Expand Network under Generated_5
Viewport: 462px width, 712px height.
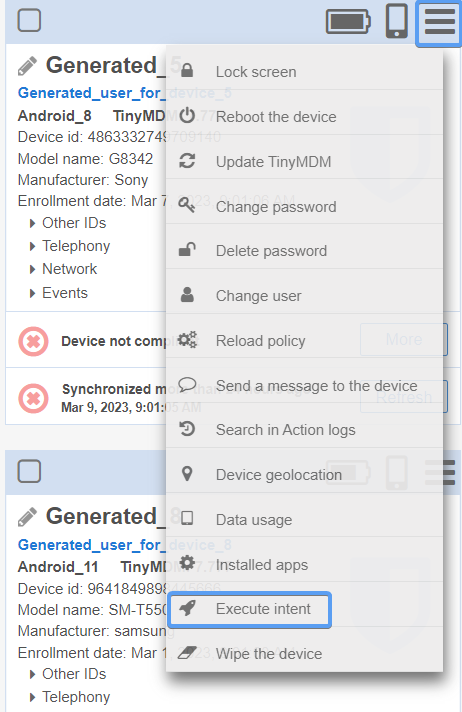click(63, 269)
